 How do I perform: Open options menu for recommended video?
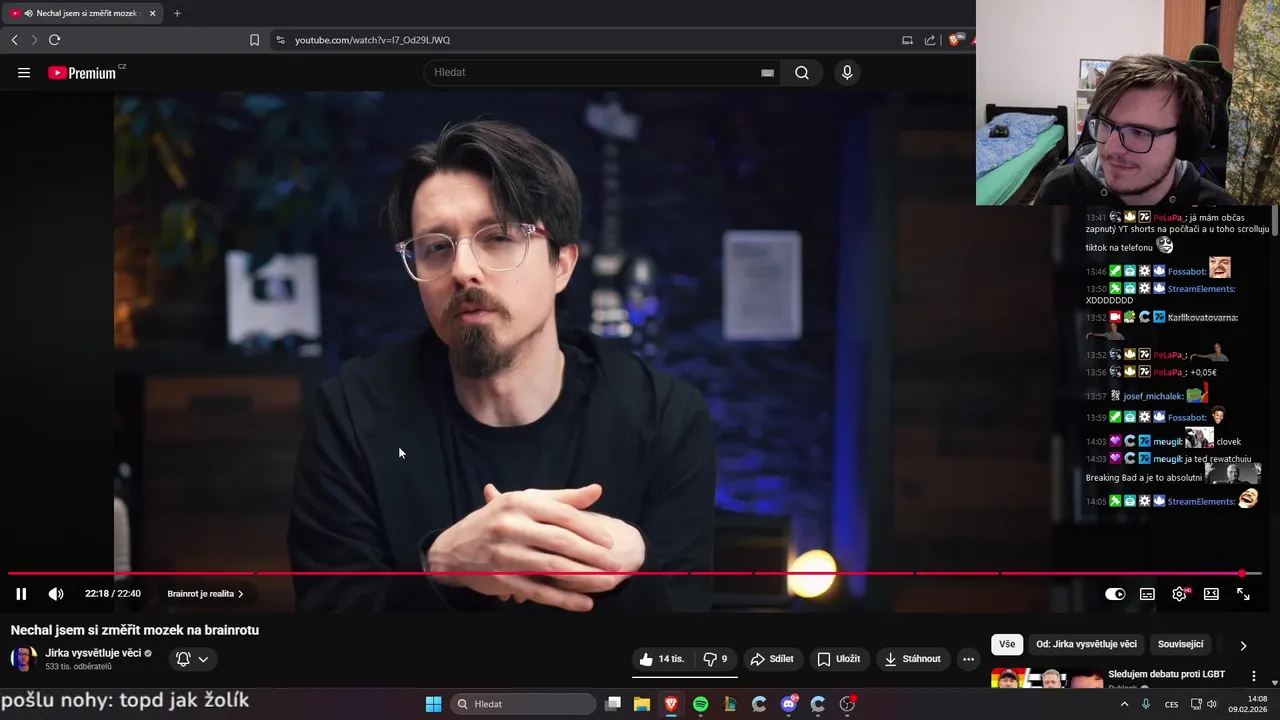tap(1254, 677)
